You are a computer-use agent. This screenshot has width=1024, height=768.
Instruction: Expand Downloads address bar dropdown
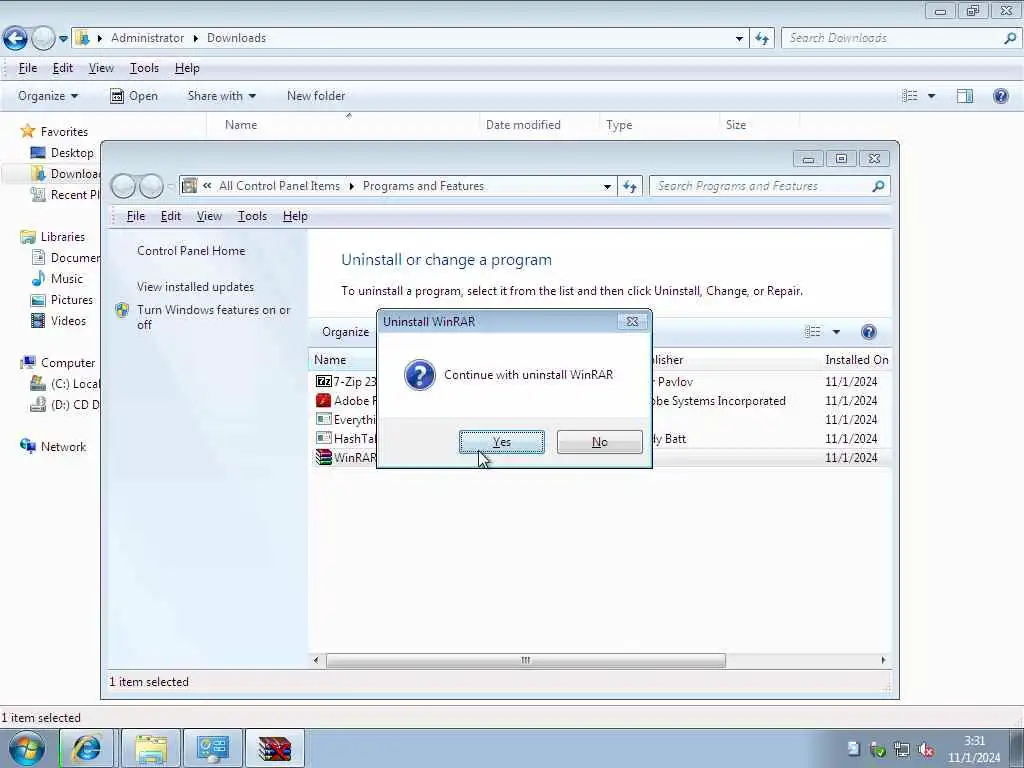pyautogui.click(x=739, y=38)
